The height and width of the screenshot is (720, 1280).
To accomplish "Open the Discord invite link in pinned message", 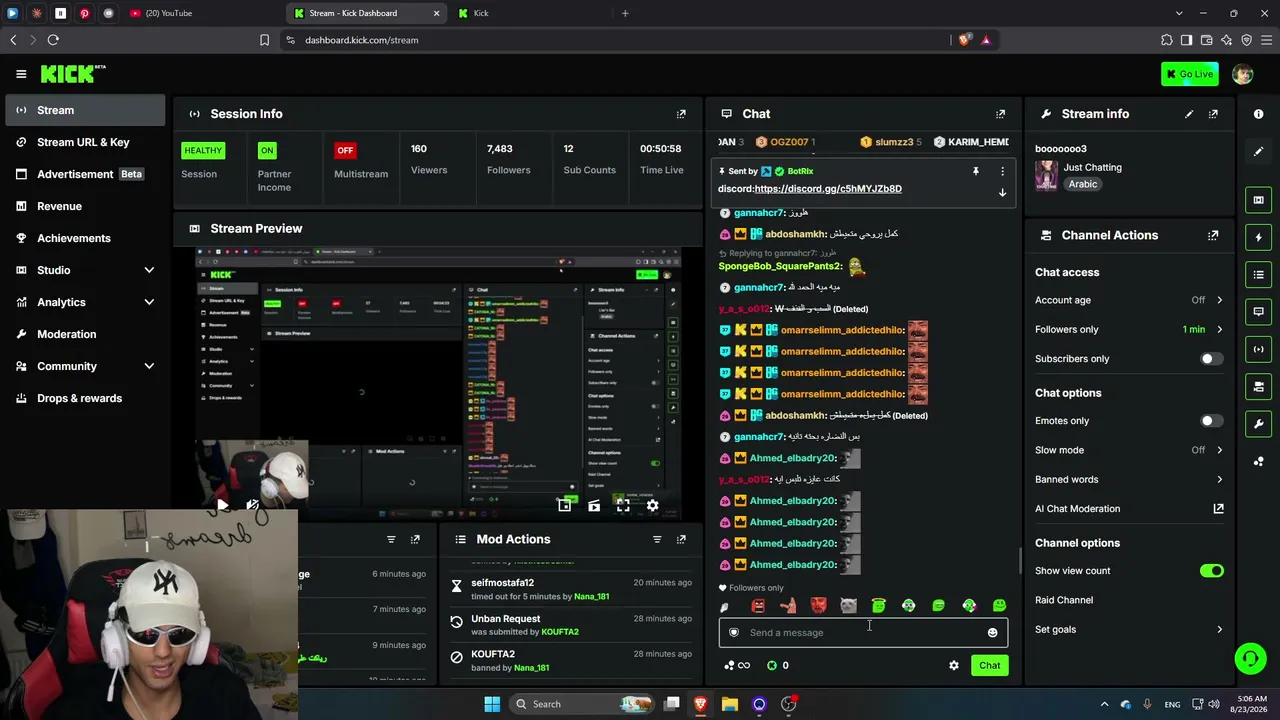I will click(x=828, y=189).
